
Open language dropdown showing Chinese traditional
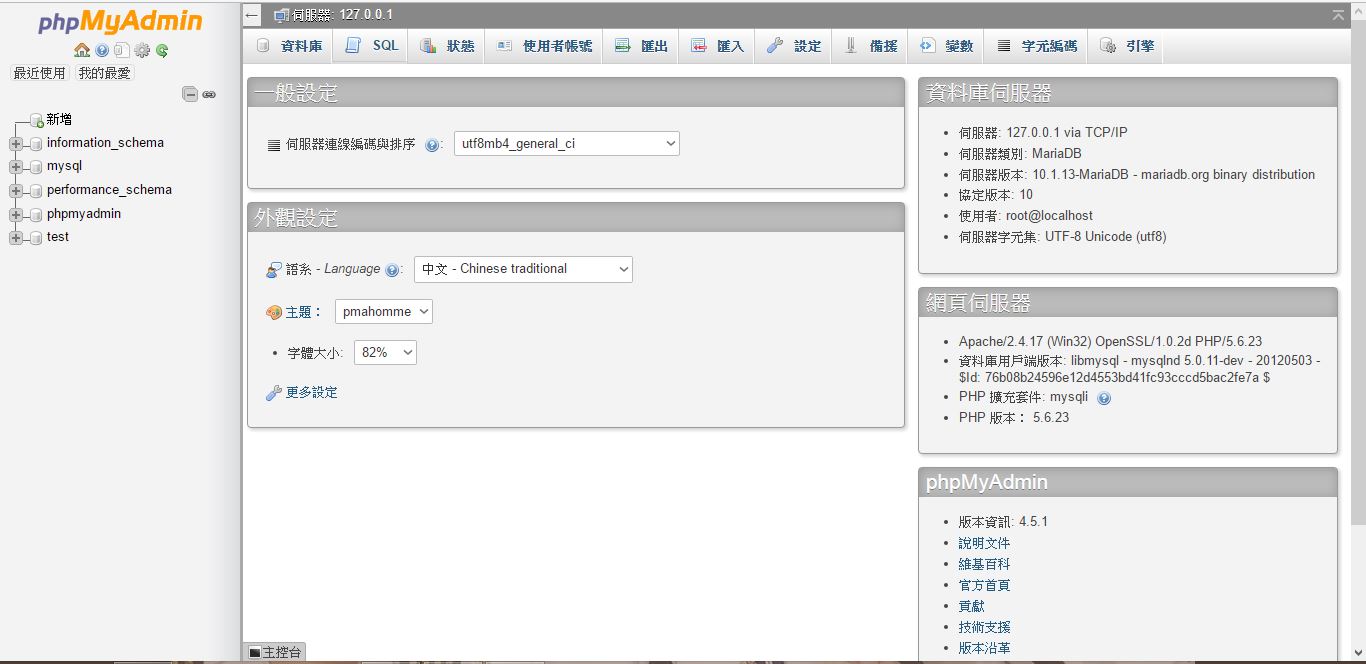click(x=523, y=269)
